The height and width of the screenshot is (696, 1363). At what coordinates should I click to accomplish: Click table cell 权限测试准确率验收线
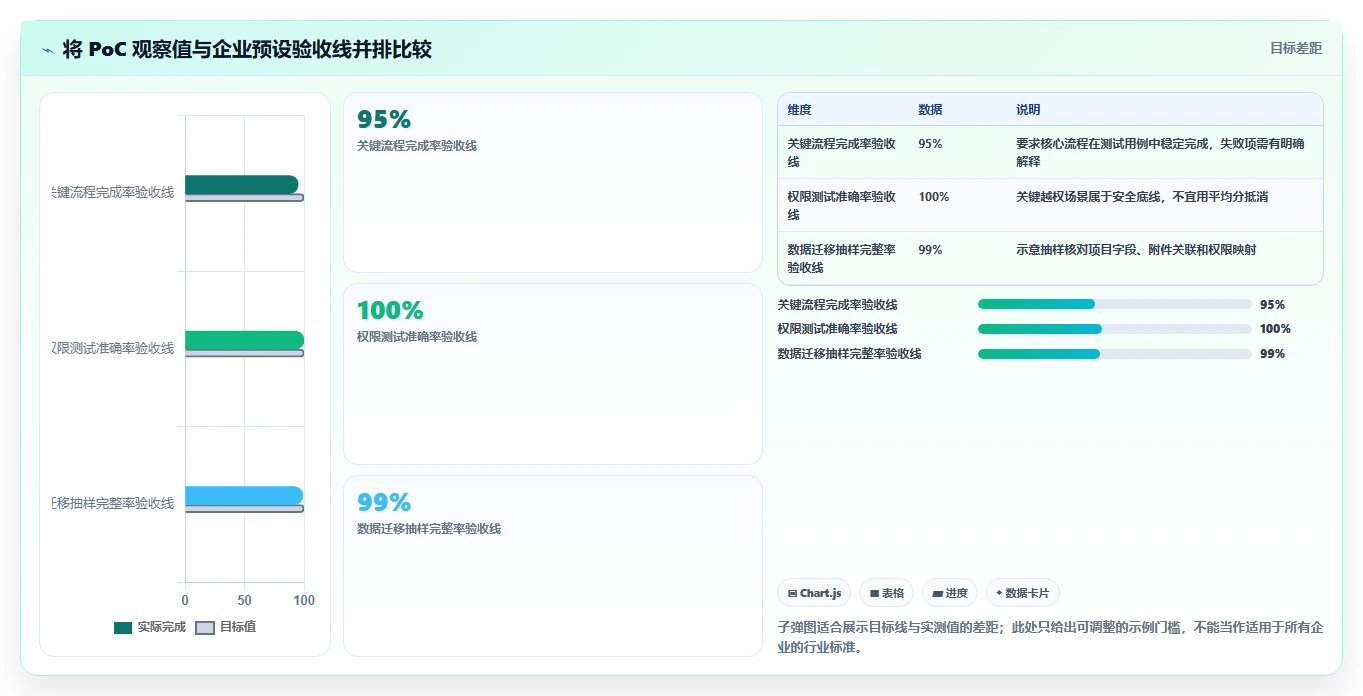tap(841, 205)
